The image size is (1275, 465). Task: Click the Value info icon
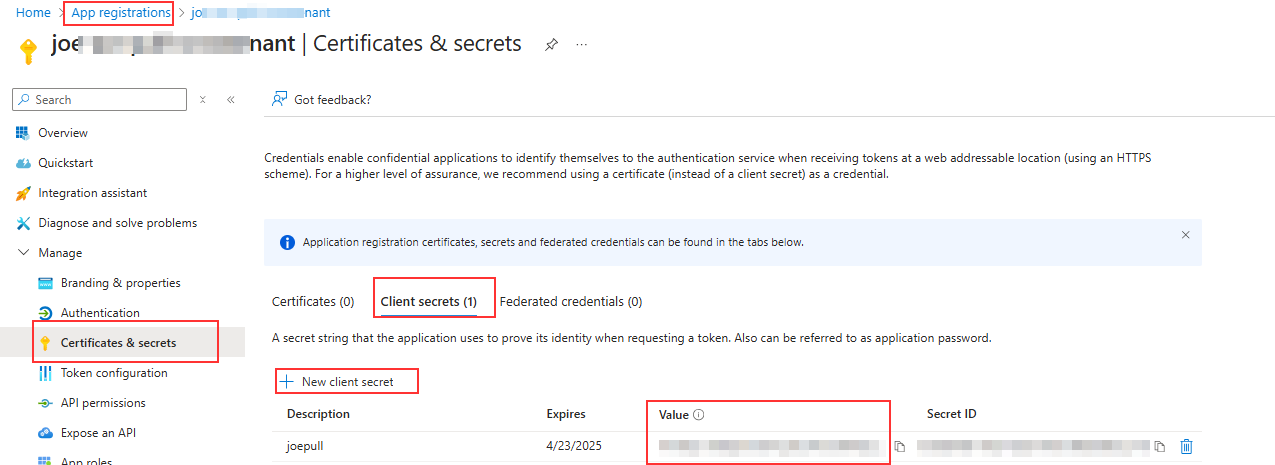tap(699, 414)
